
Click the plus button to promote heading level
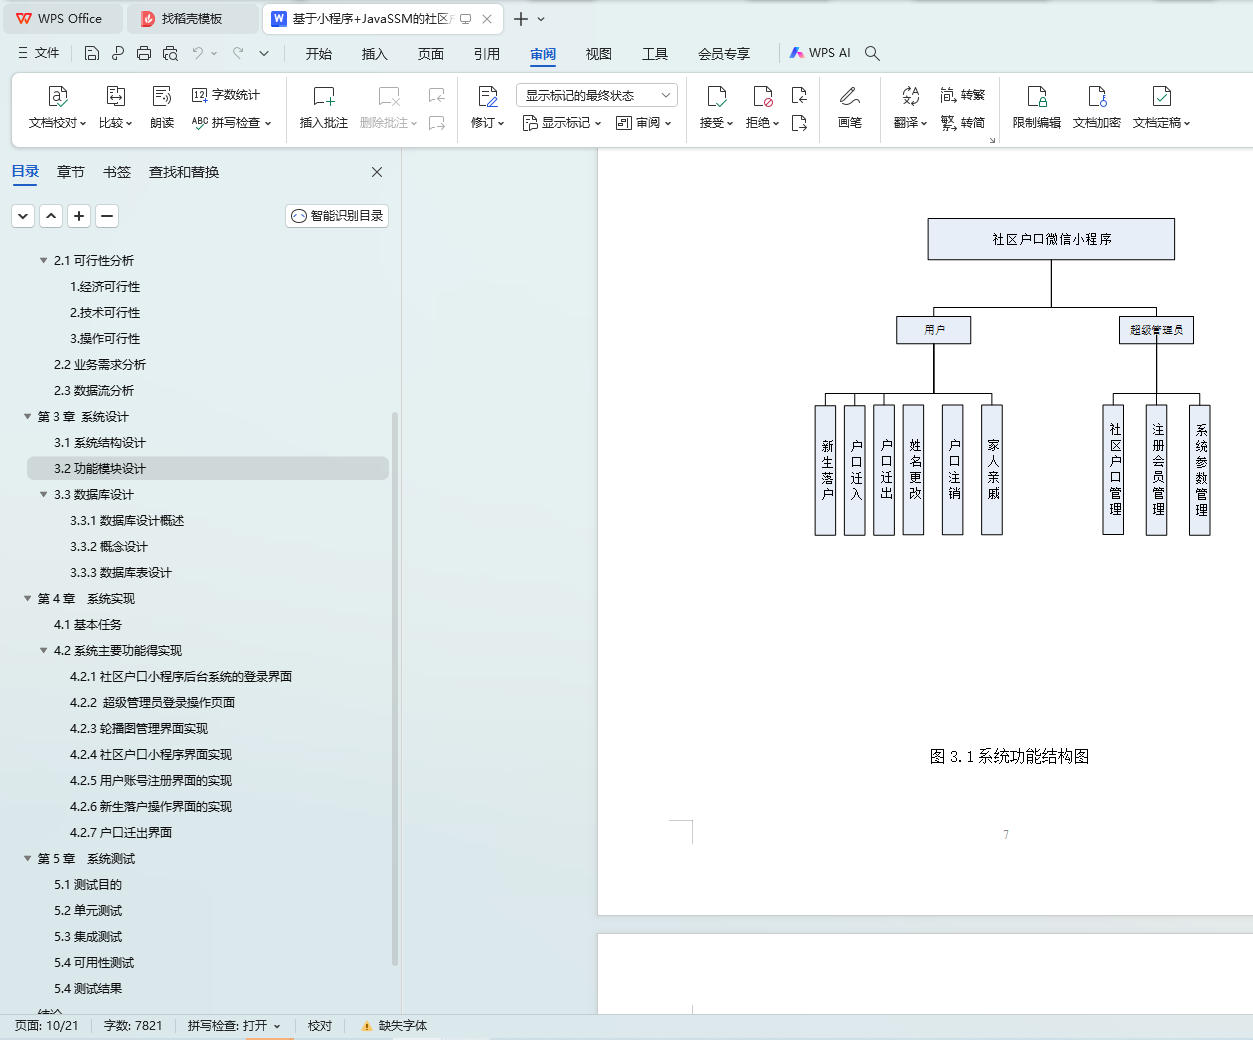pos(79,216)
